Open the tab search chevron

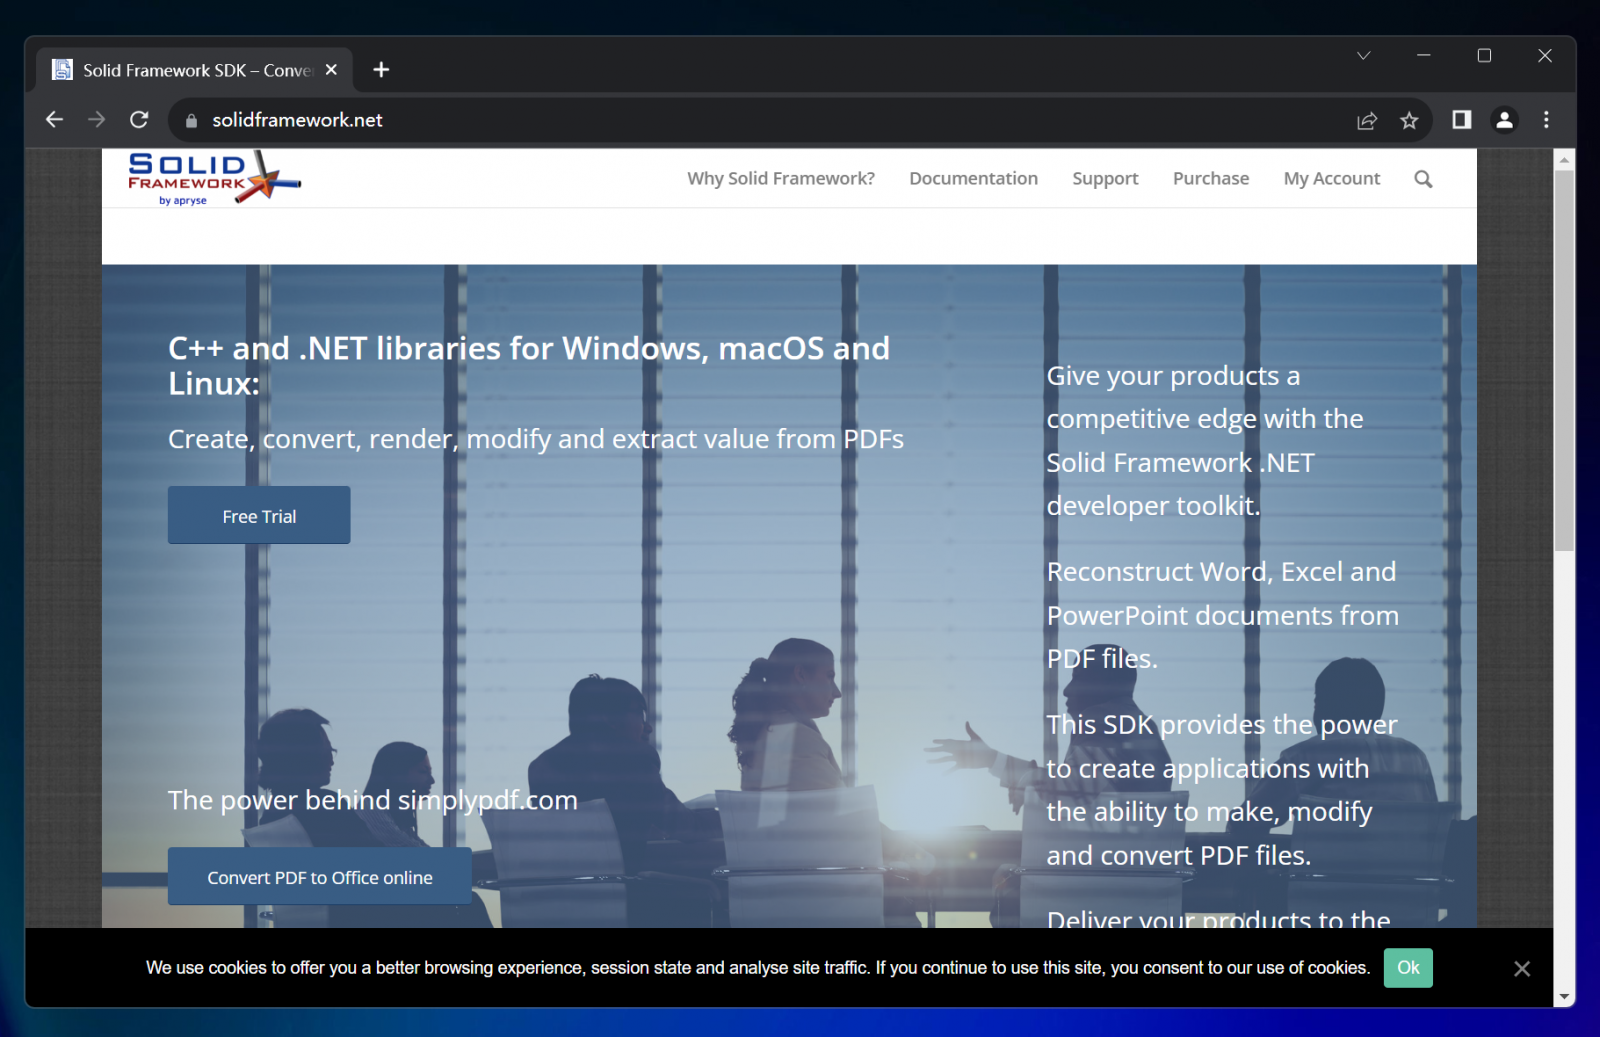point(1363,56)
